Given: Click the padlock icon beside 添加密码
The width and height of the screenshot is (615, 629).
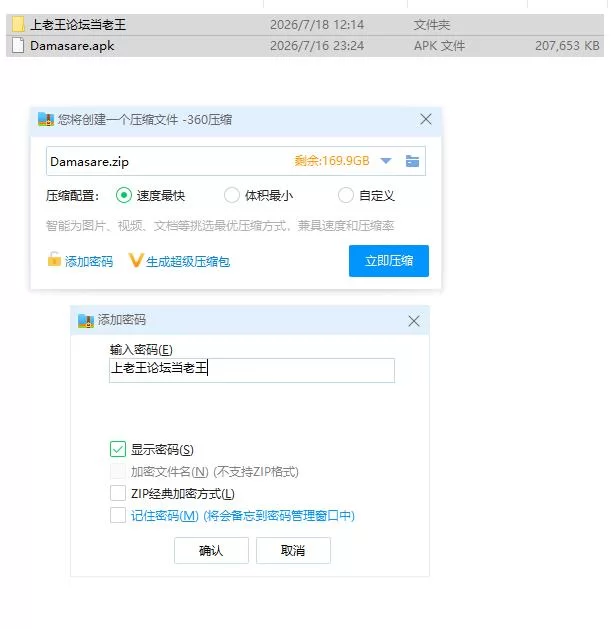Looking at the screenshot, I should point(54,260).
